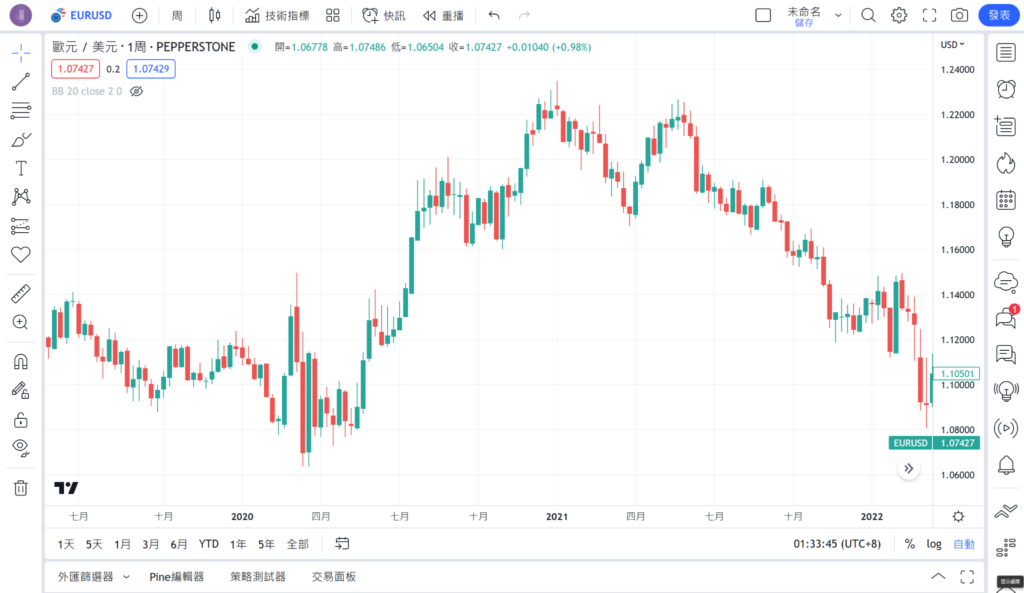Viewport: 1024px width, 593px height.
Task: Click the blue 發表 publish button
Action: tap(999, 15)
